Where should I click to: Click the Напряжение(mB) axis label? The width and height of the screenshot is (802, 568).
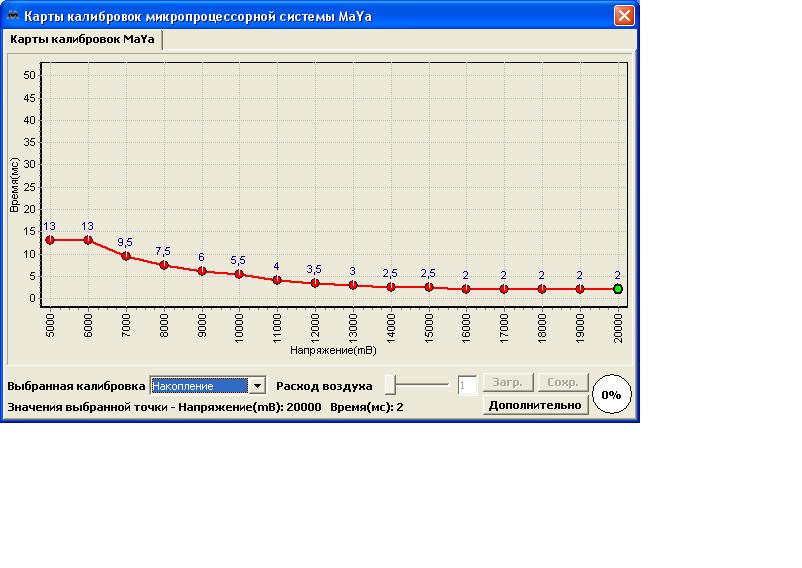pos(333,350)
